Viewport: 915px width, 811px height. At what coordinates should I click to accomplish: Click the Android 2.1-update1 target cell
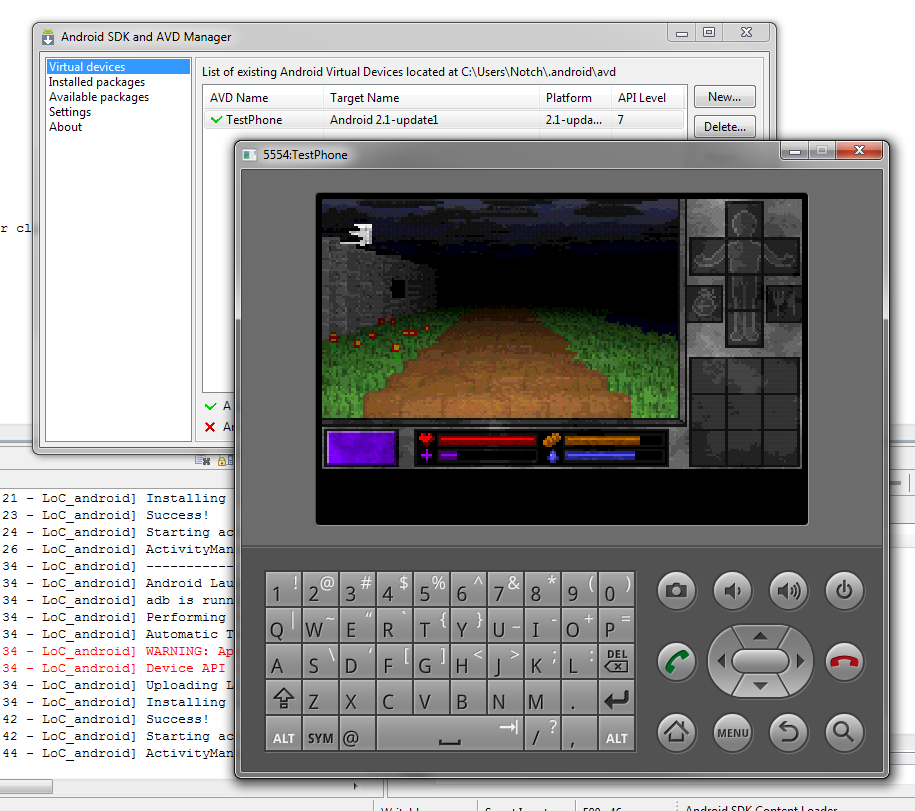pyautogui.click(x=384, y=120)
